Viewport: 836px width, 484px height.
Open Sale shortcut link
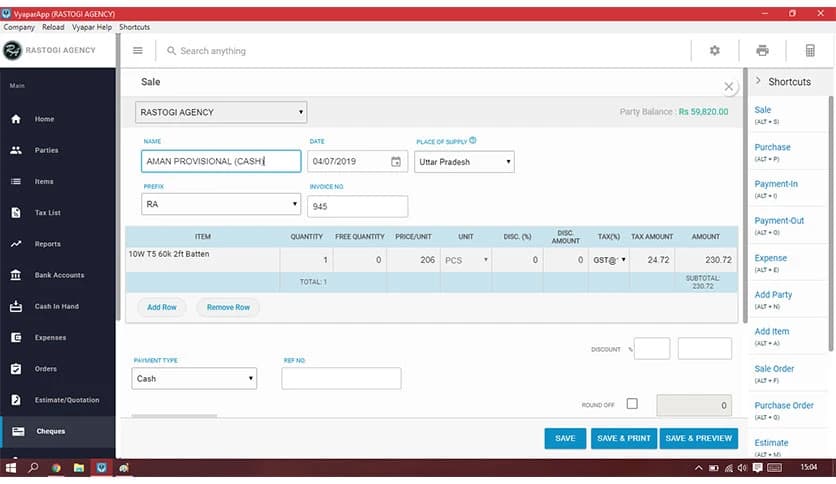click(762, 110)
